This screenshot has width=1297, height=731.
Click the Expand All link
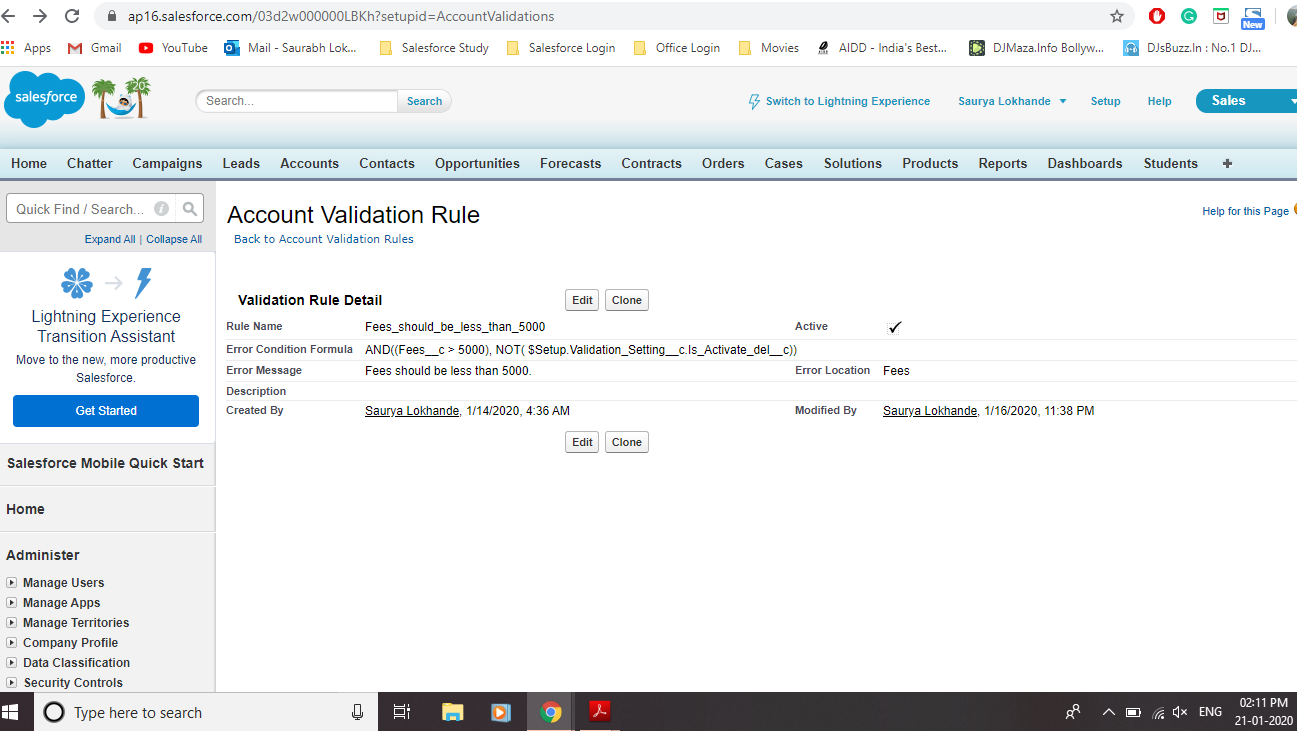(110, 239)
